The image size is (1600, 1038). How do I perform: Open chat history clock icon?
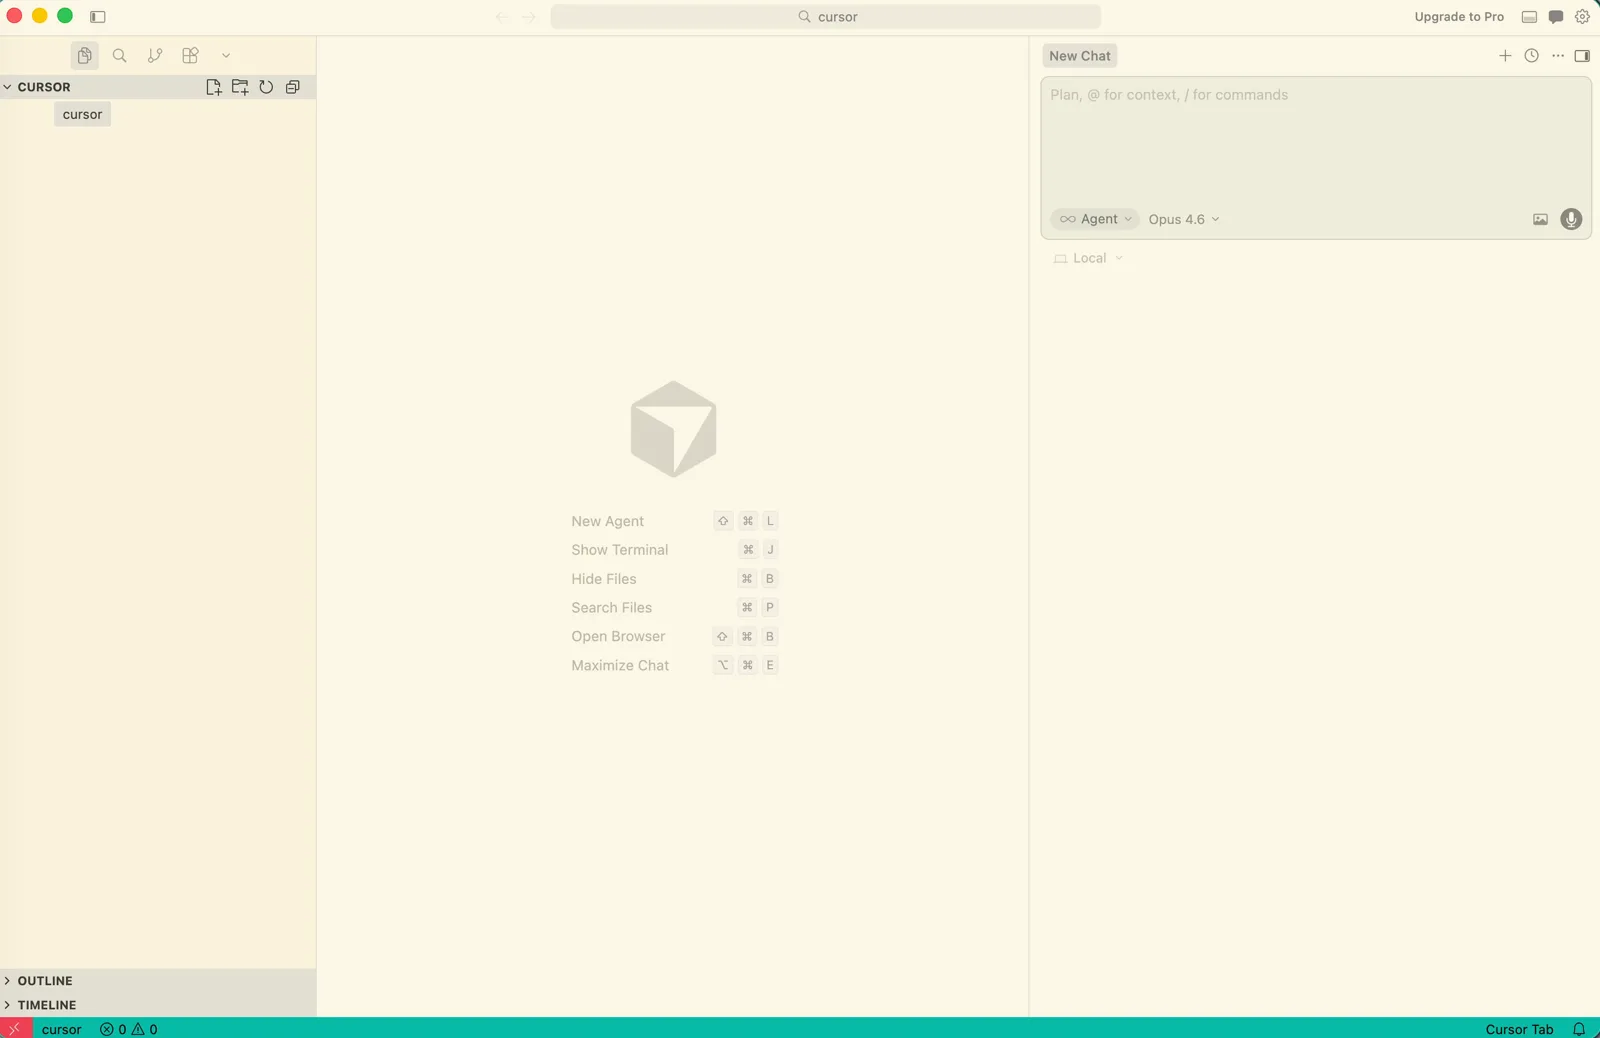1531,56
